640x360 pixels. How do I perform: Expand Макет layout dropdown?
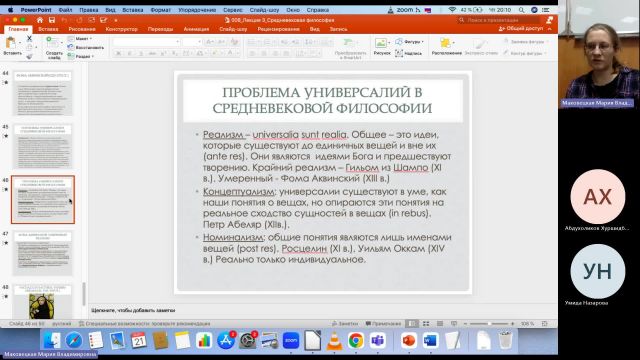[x=80, y=38]
